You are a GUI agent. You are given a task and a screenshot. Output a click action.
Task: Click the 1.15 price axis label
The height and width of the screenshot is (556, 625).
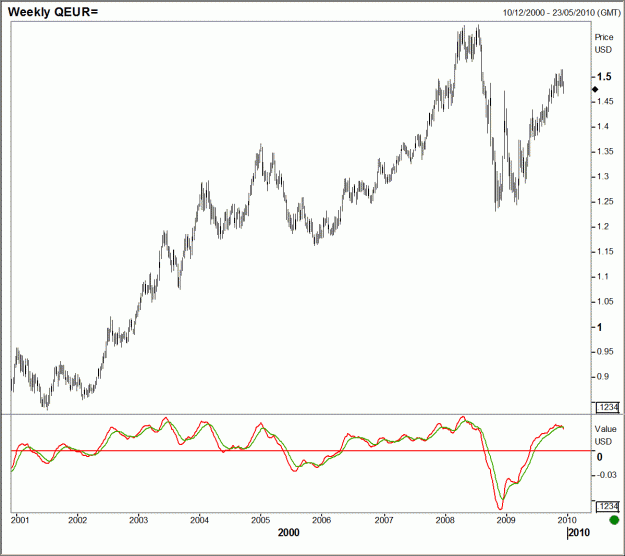tap(605, 251)
